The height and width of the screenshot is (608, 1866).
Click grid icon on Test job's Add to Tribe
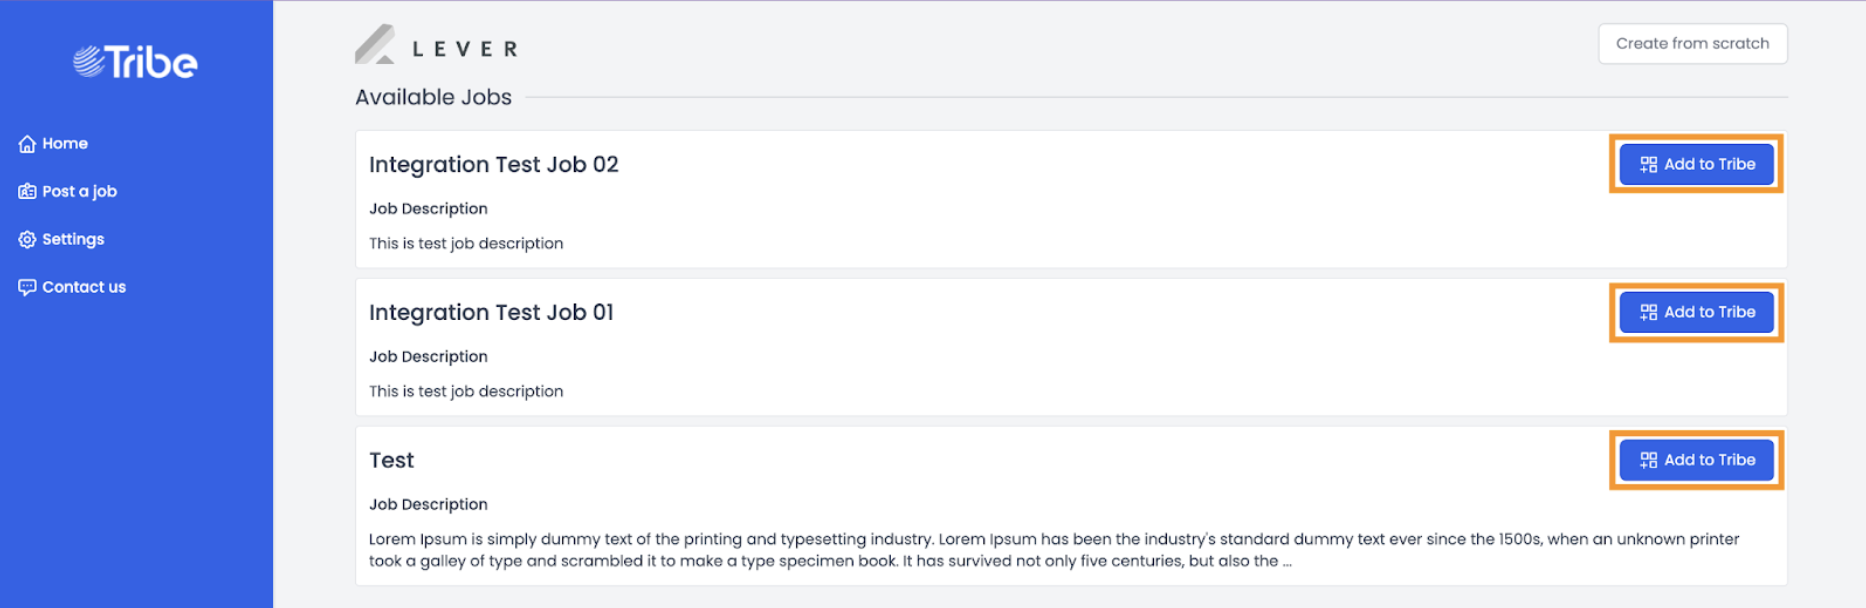(1649, 460)
